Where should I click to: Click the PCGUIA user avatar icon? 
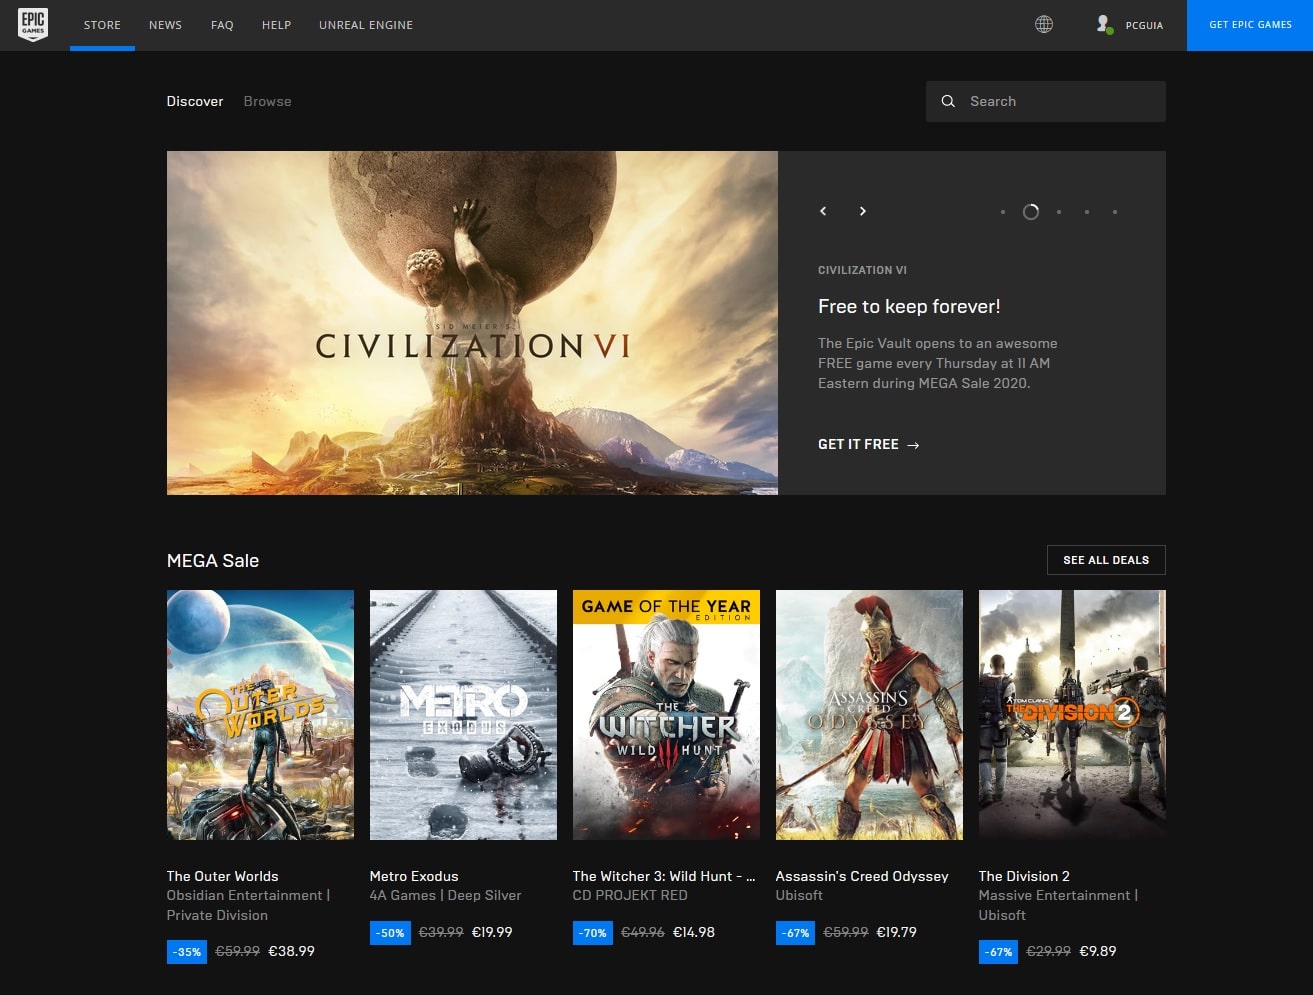1104,24
